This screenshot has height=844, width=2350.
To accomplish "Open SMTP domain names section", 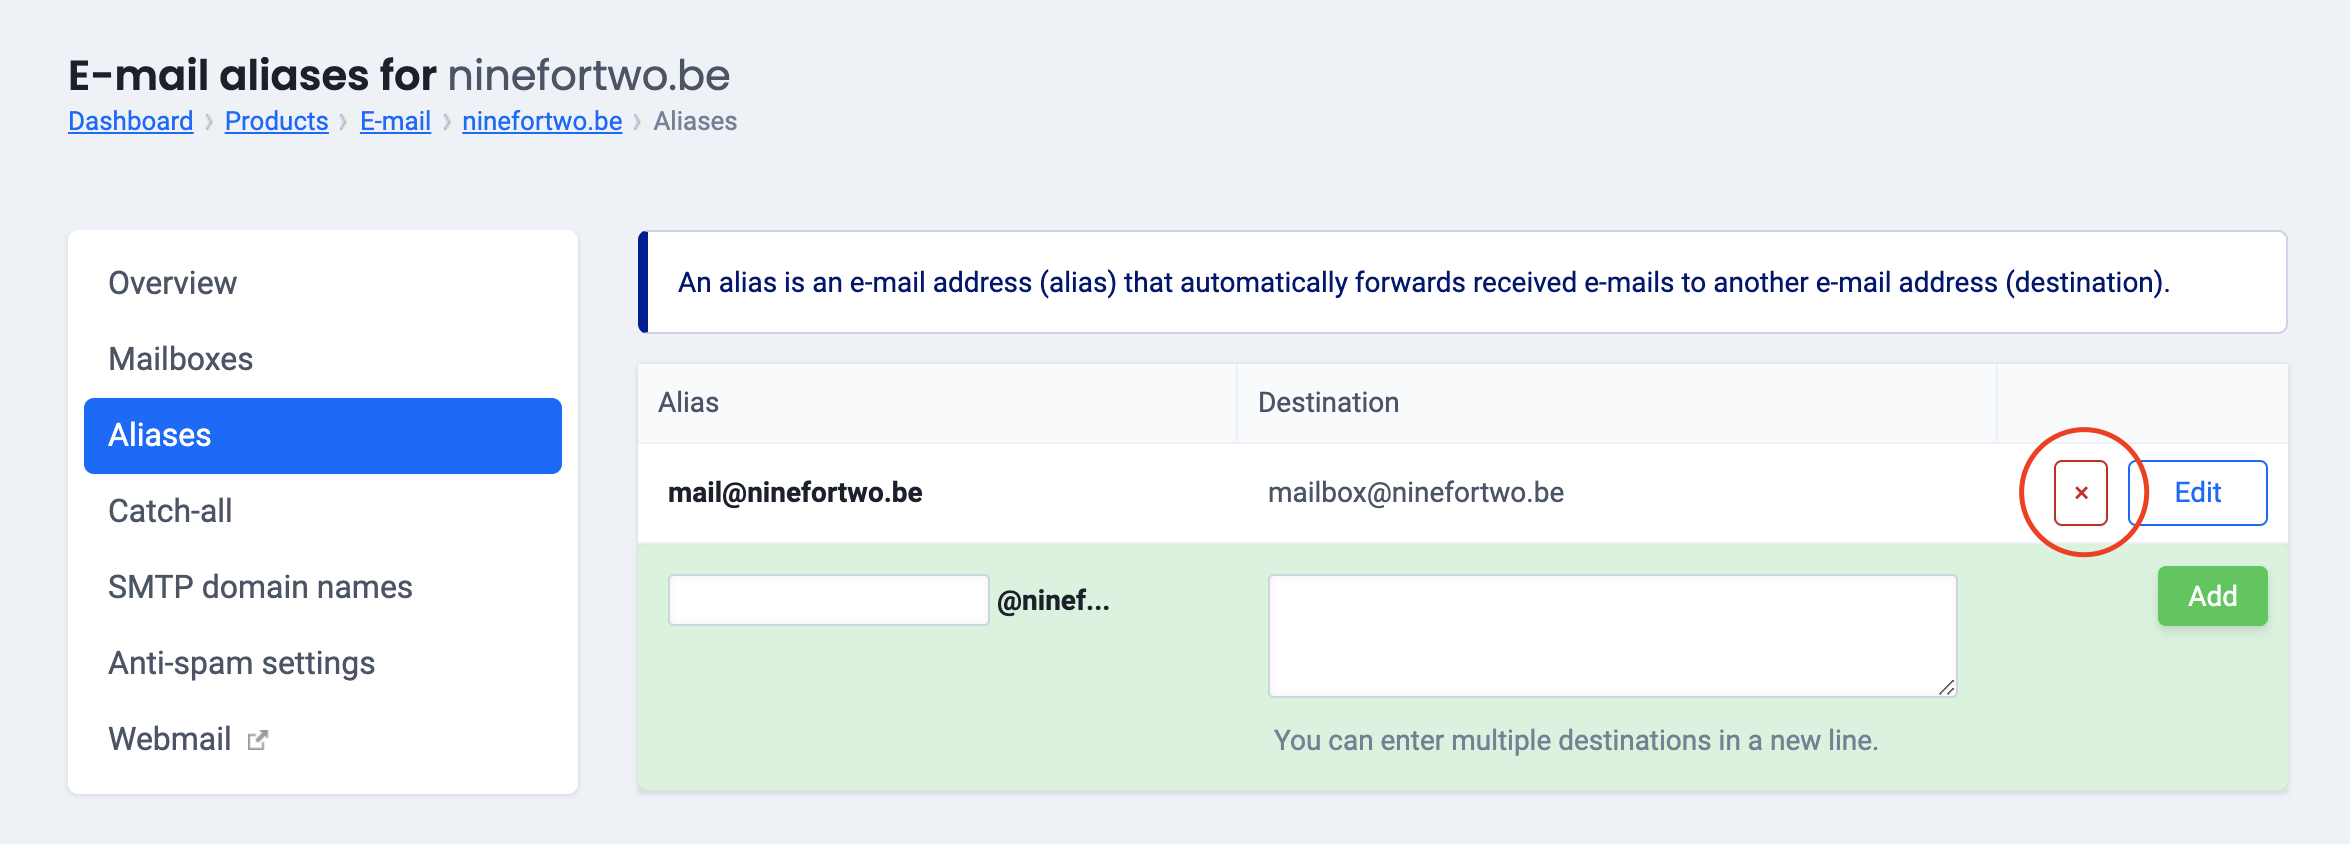I will click(x=260, y=587).
